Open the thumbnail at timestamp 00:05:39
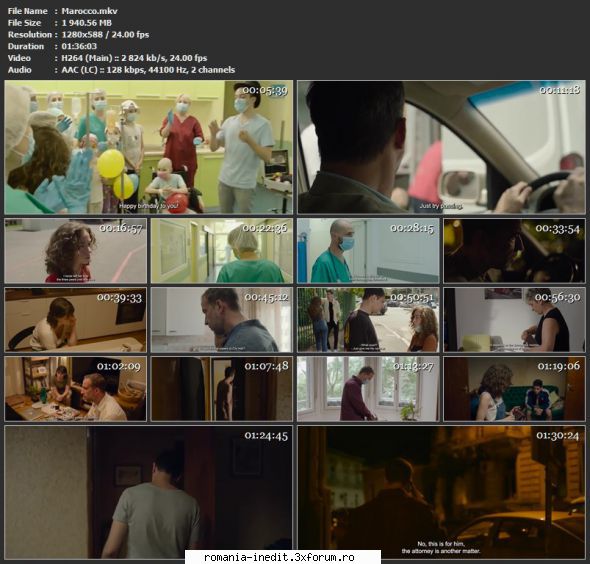 [149, 147]
